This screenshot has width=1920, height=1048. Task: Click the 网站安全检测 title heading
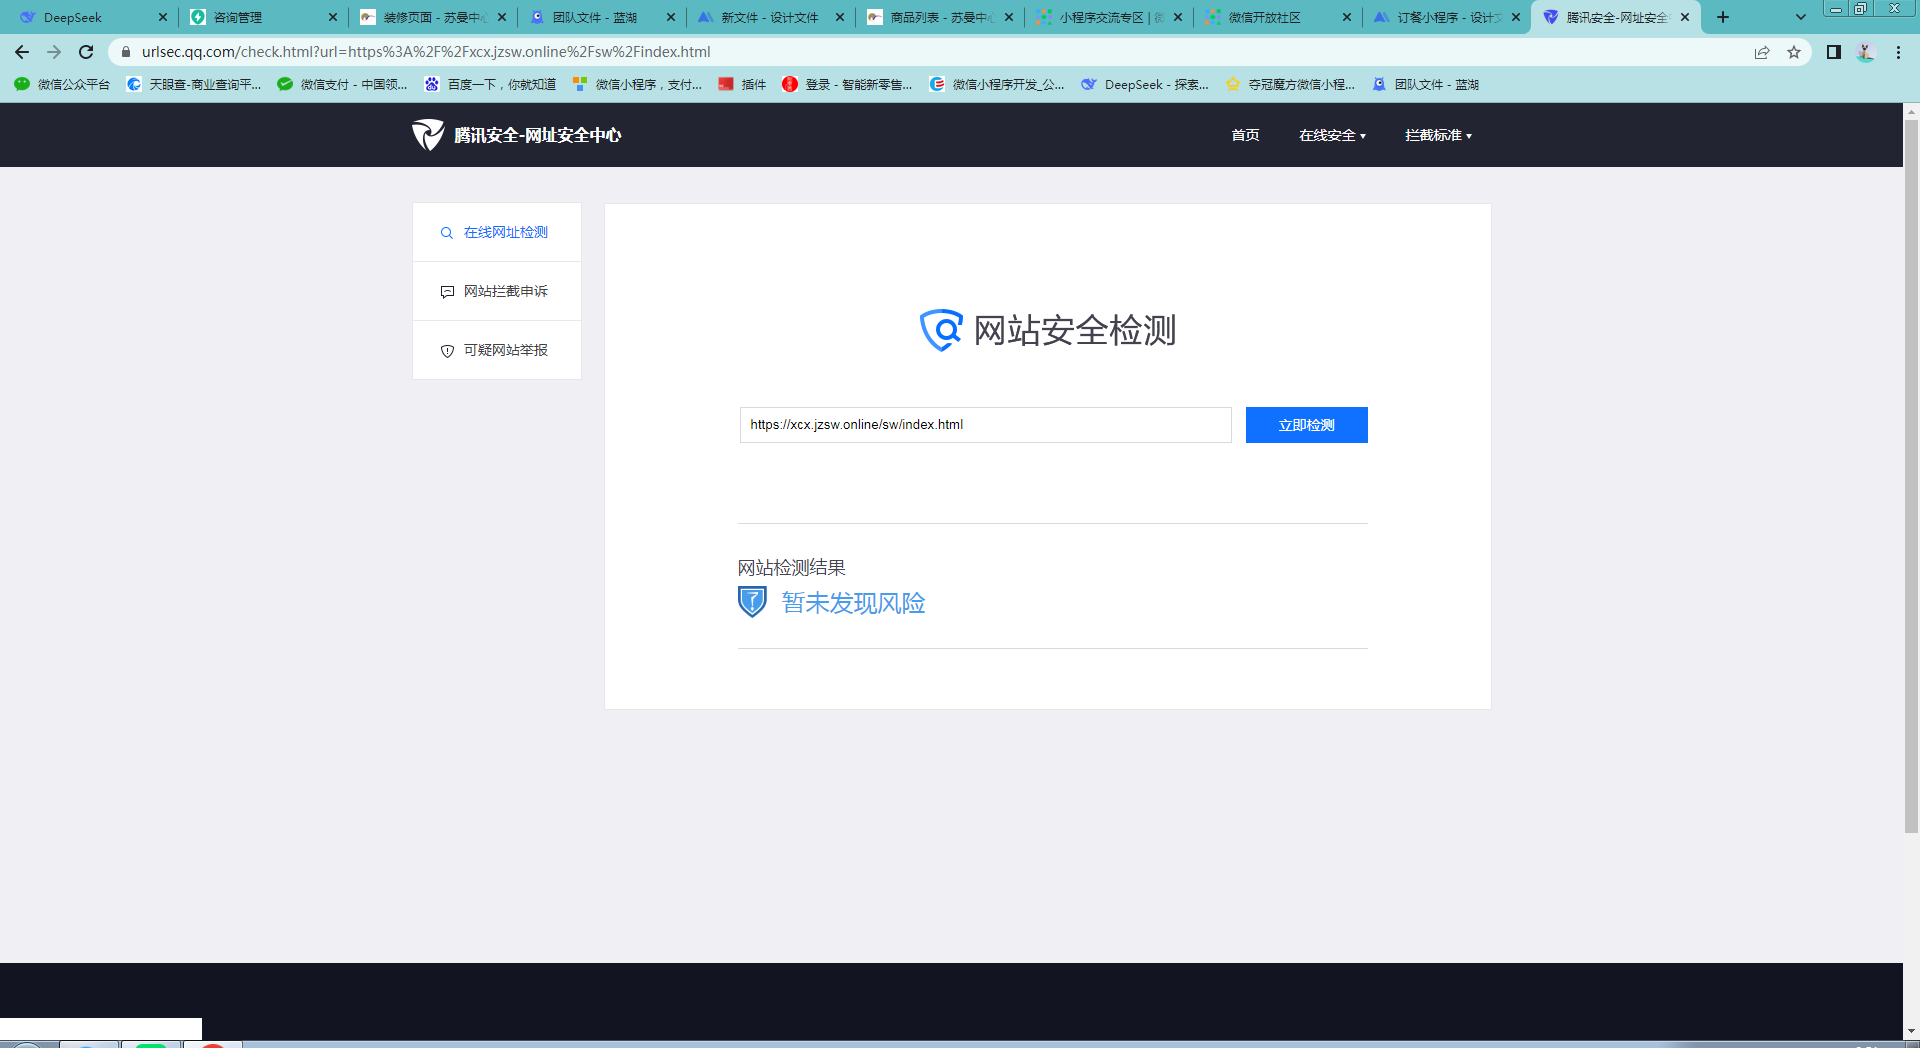1074,330
